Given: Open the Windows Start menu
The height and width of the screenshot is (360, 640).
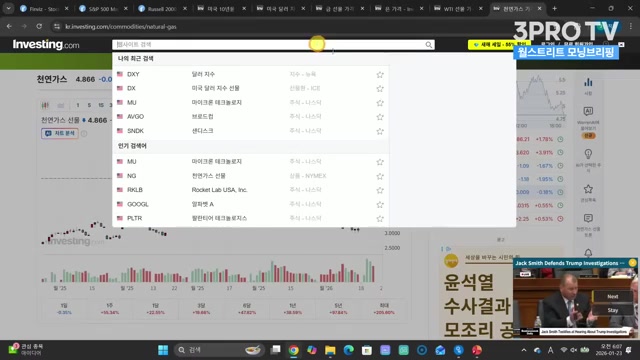Looking at the screenshot, I should (x=163, y=350).
